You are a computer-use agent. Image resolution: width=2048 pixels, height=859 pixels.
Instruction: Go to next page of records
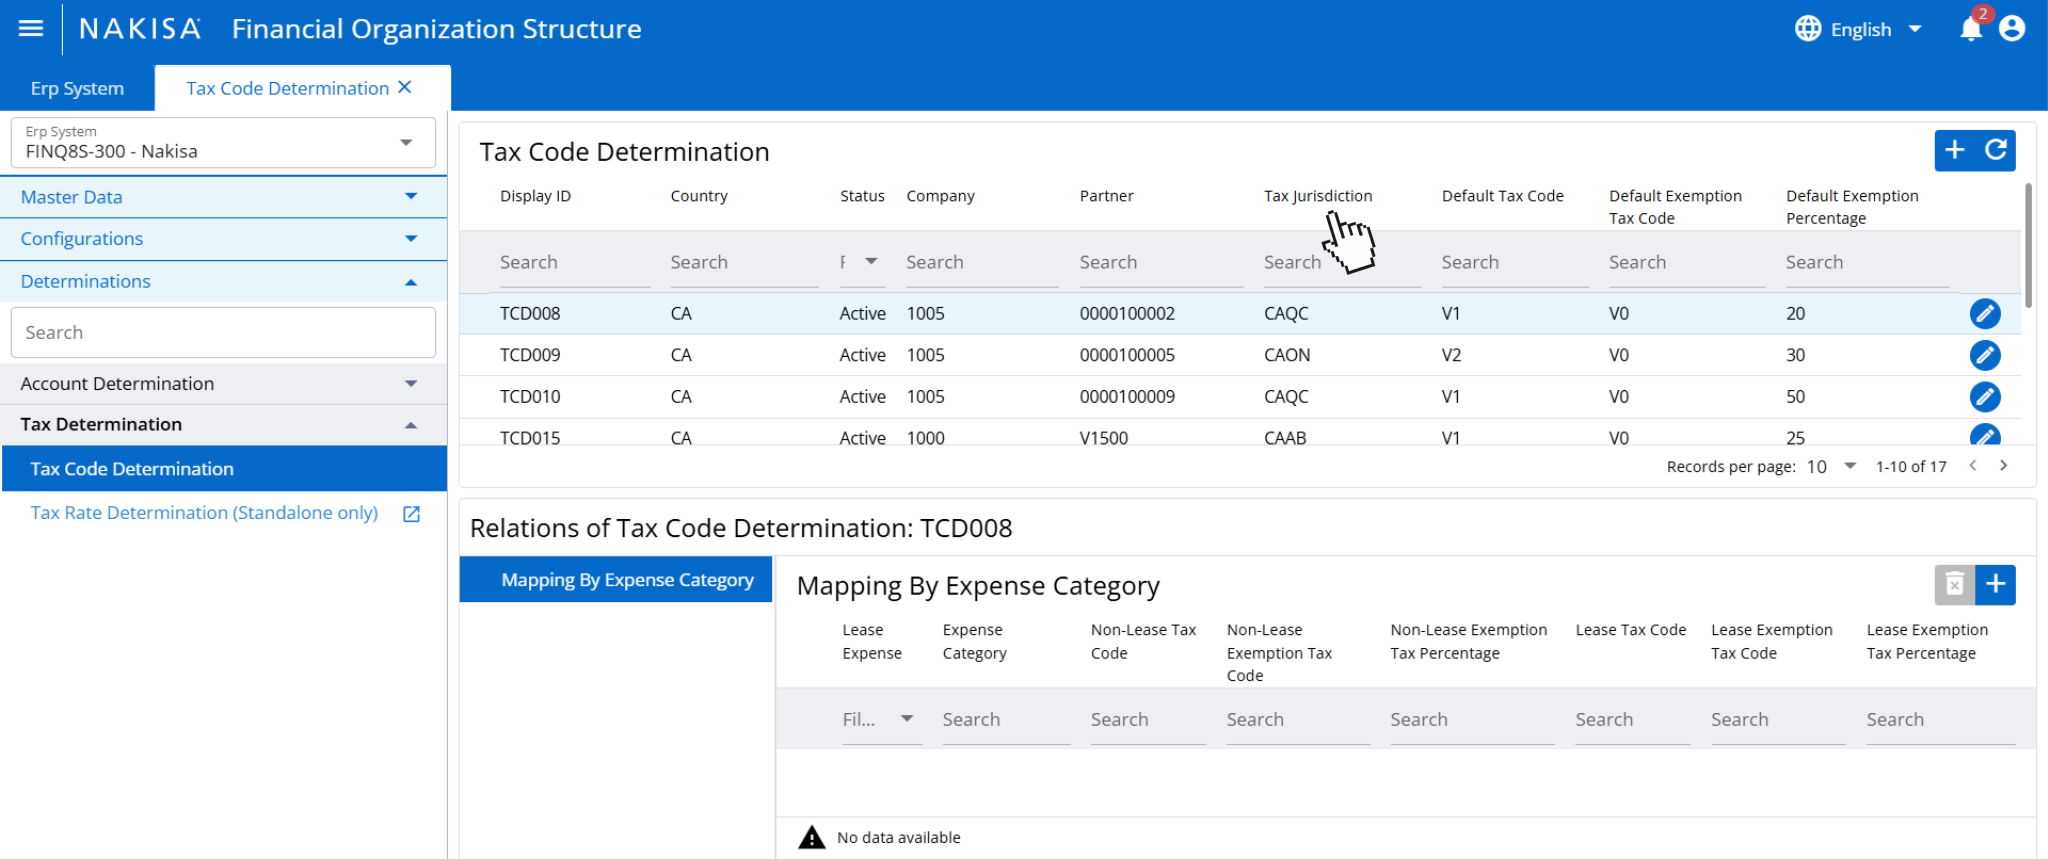point(2003,466)
